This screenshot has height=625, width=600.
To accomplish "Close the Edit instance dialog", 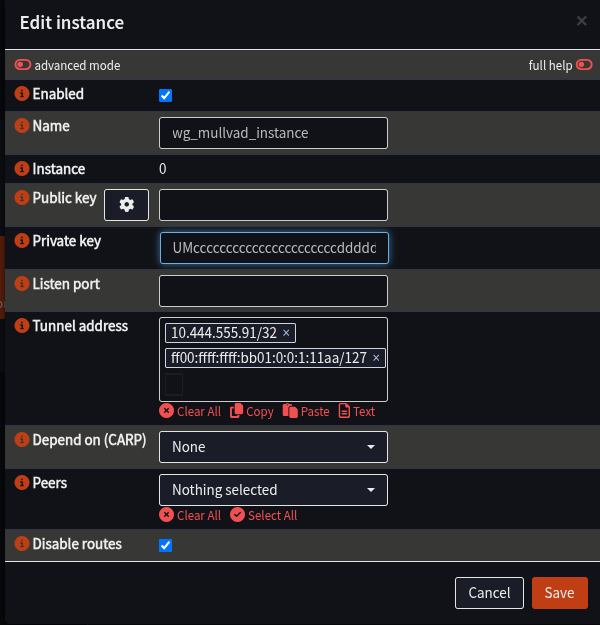I will point(582,21).
